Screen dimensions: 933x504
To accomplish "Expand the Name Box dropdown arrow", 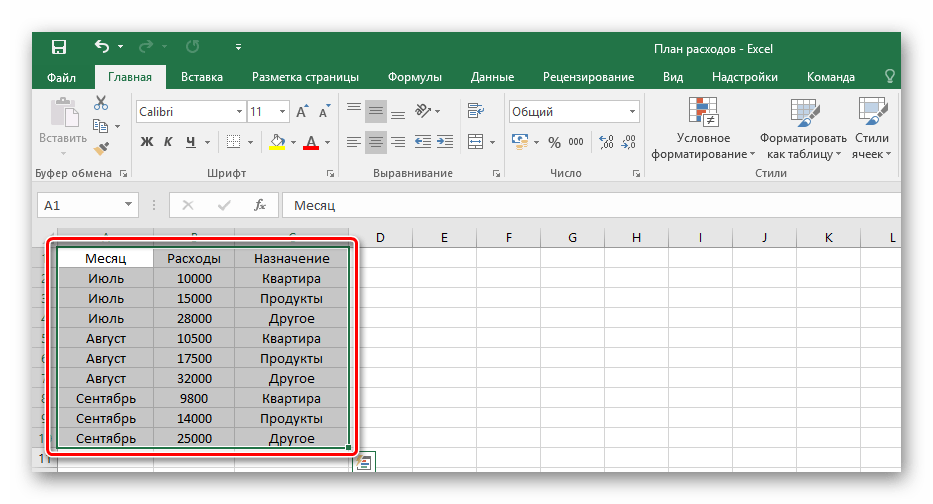I will point(128,205).
